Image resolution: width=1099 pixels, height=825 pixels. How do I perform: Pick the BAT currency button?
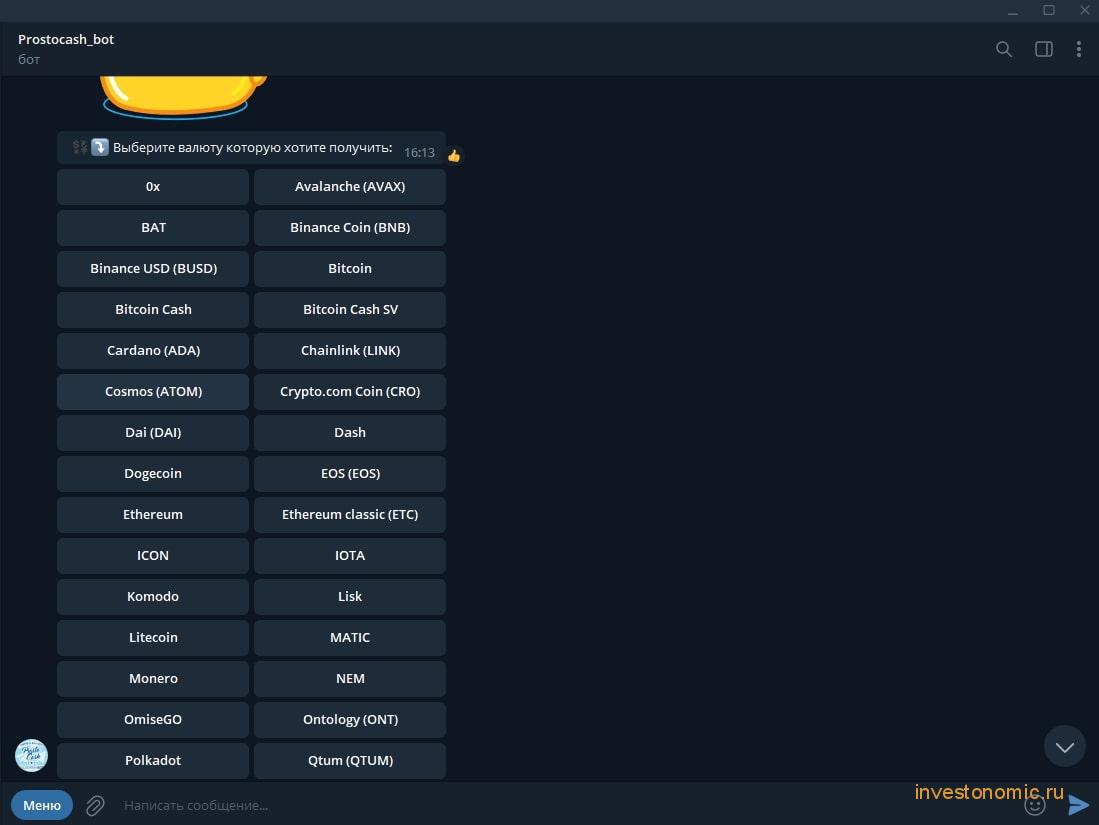153,228
